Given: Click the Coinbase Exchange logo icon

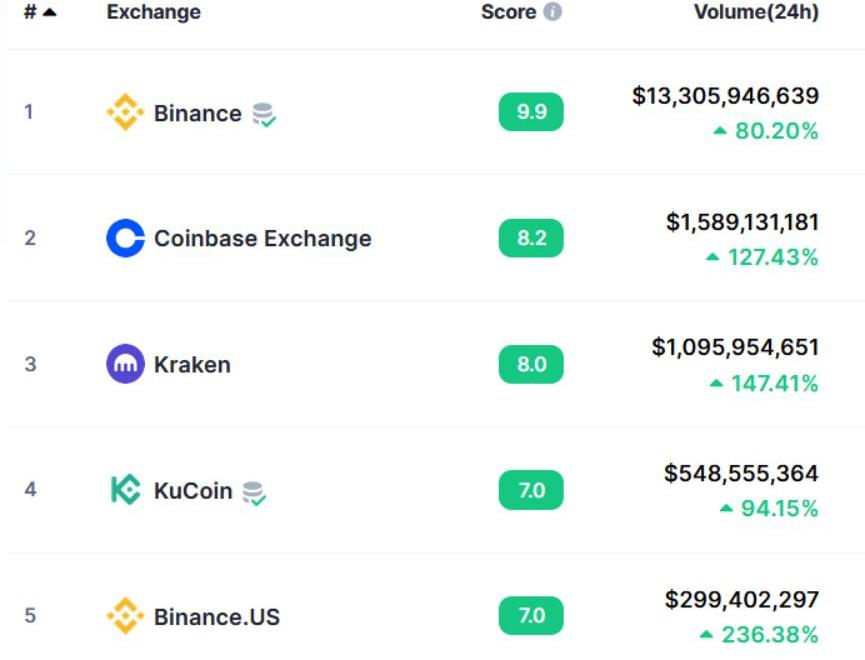Looking at the screenshot, I should pos(125,239).
